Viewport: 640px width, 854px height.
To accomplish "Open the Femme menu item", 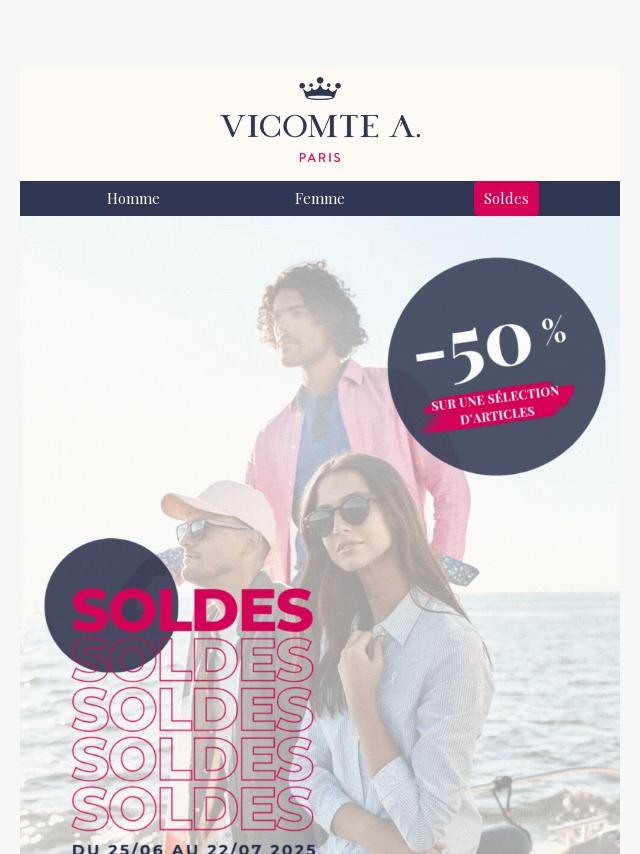I will point(320,198).
